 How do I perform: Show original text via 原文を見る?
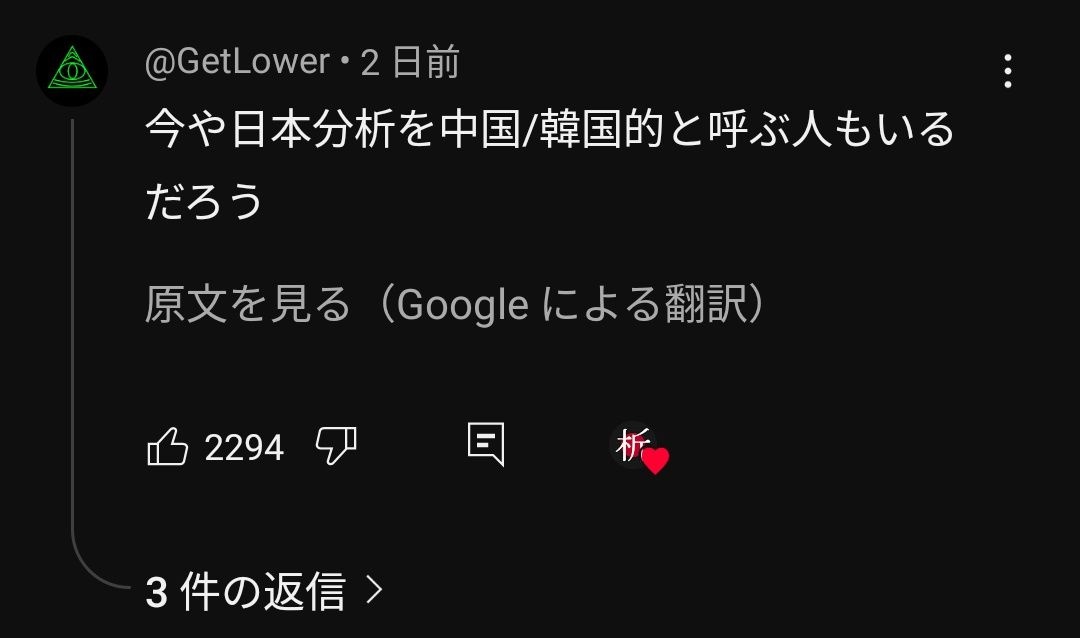[x=248, y=304]
